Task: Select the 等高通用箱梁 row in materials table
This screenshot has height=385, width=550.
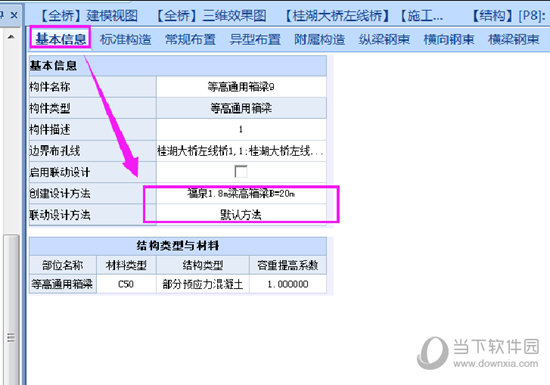Action: click(62, 284)
